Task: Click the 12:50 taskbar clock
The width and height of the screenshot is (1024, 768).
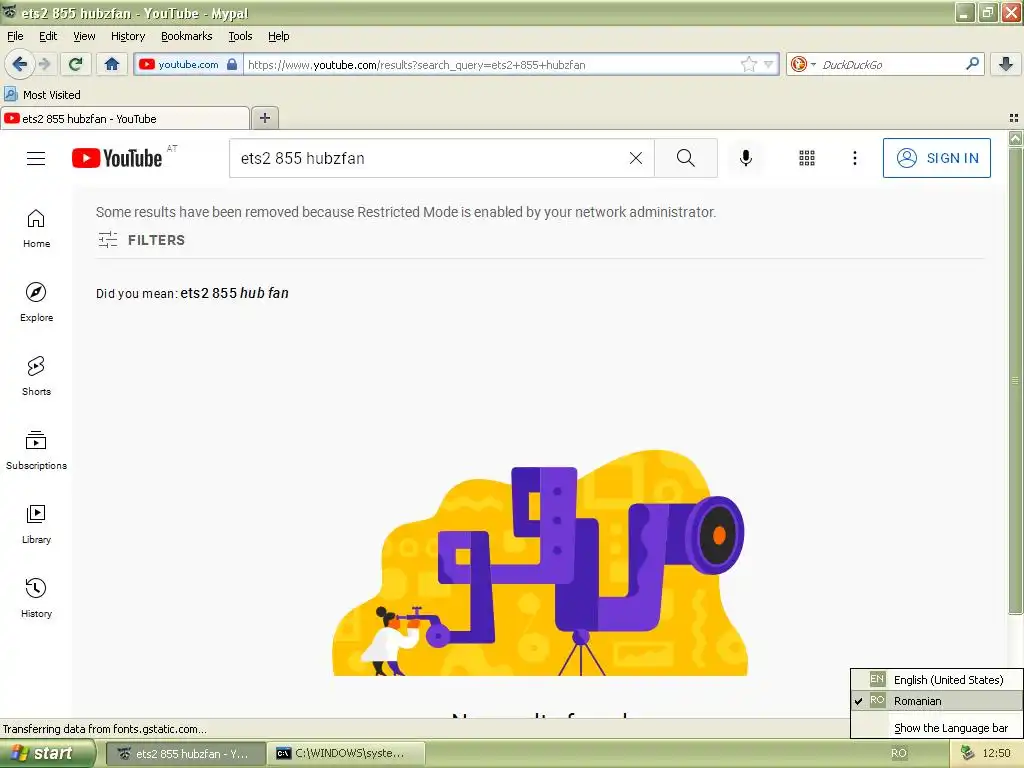Action: tap(997, 753)
